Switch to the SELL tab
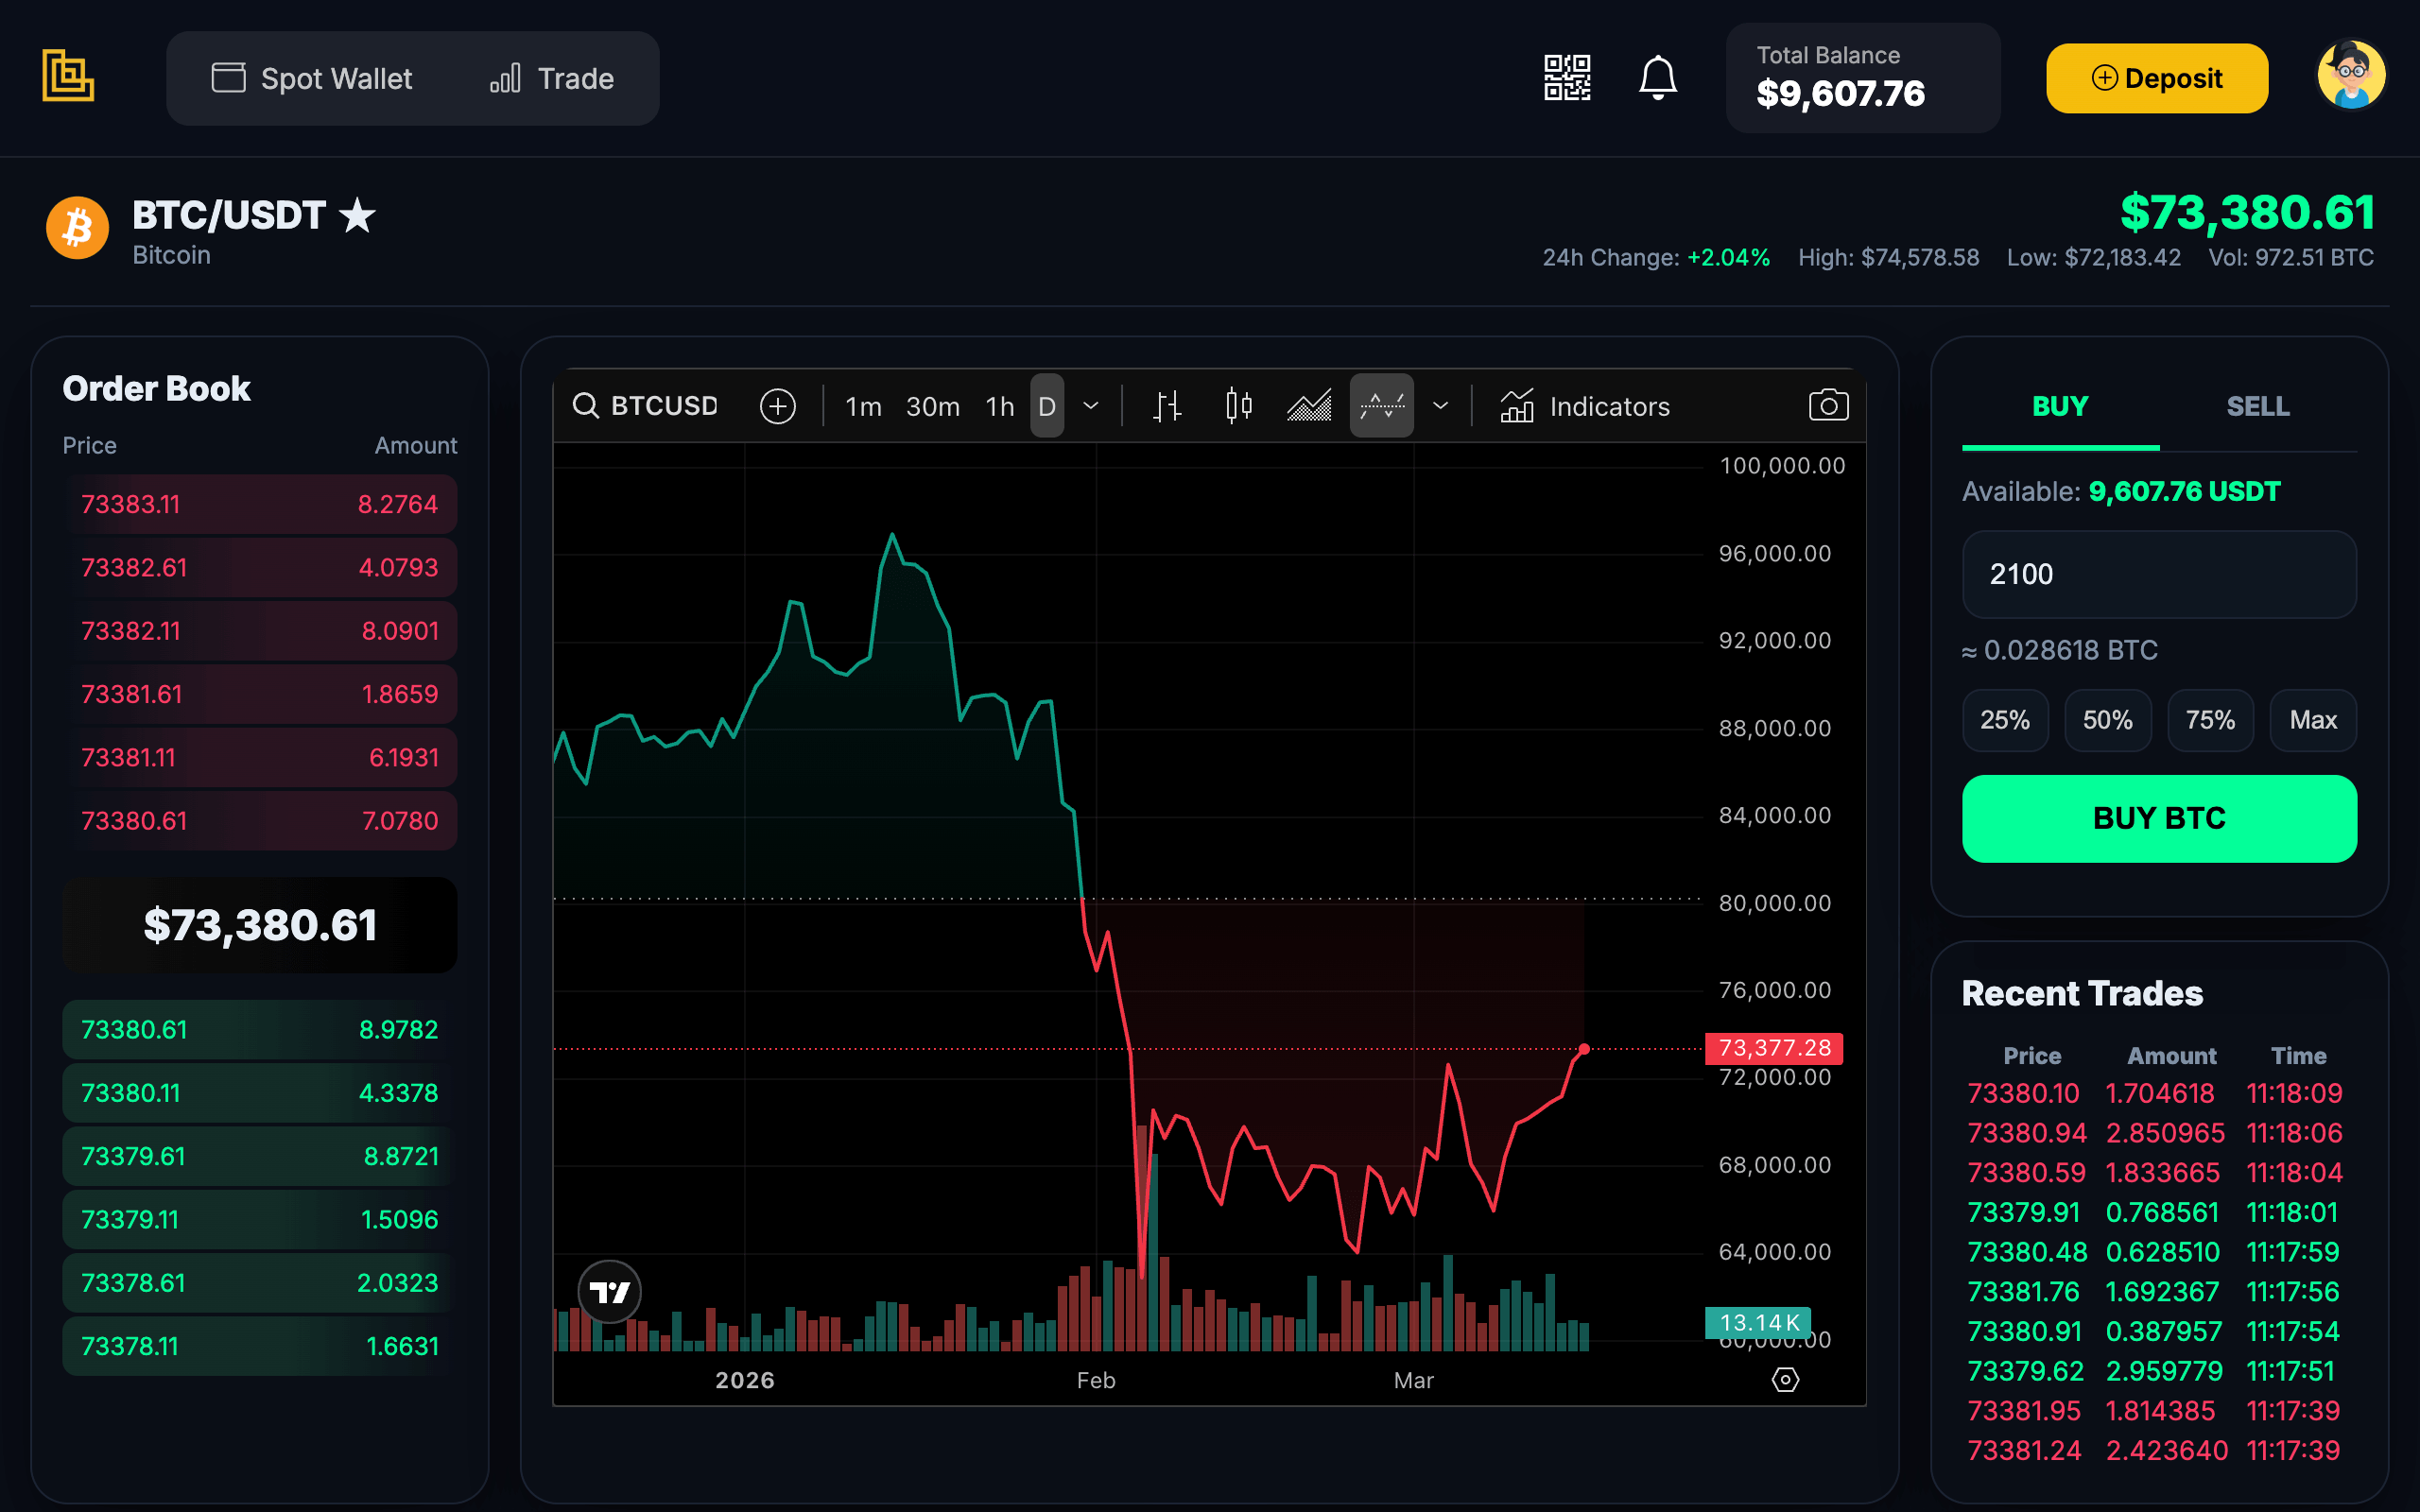The width and height of the screenshot is (2420, 1512). pyautogui.click(x=2257, y=406)
